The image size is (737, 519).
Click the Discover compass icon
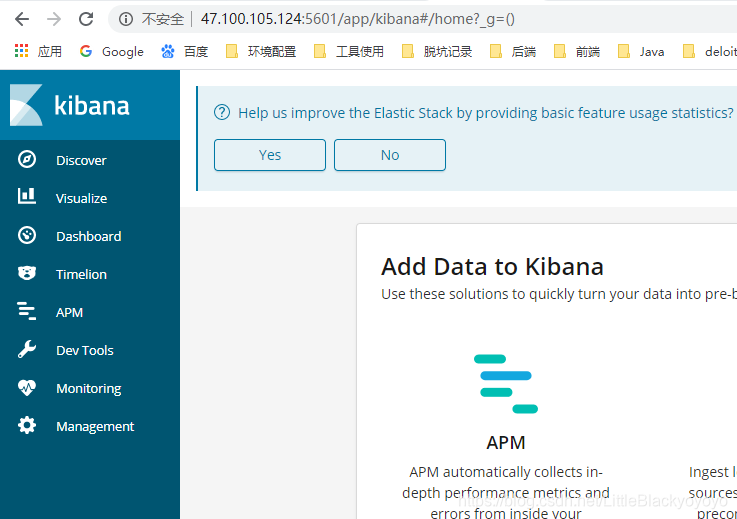tap(27, 160)
